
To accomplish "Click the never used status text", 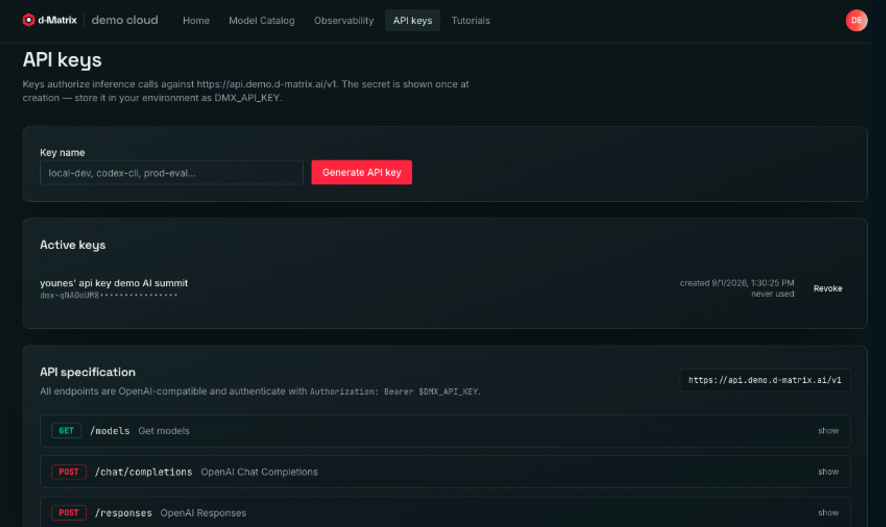I will click(x=772, y=294).
